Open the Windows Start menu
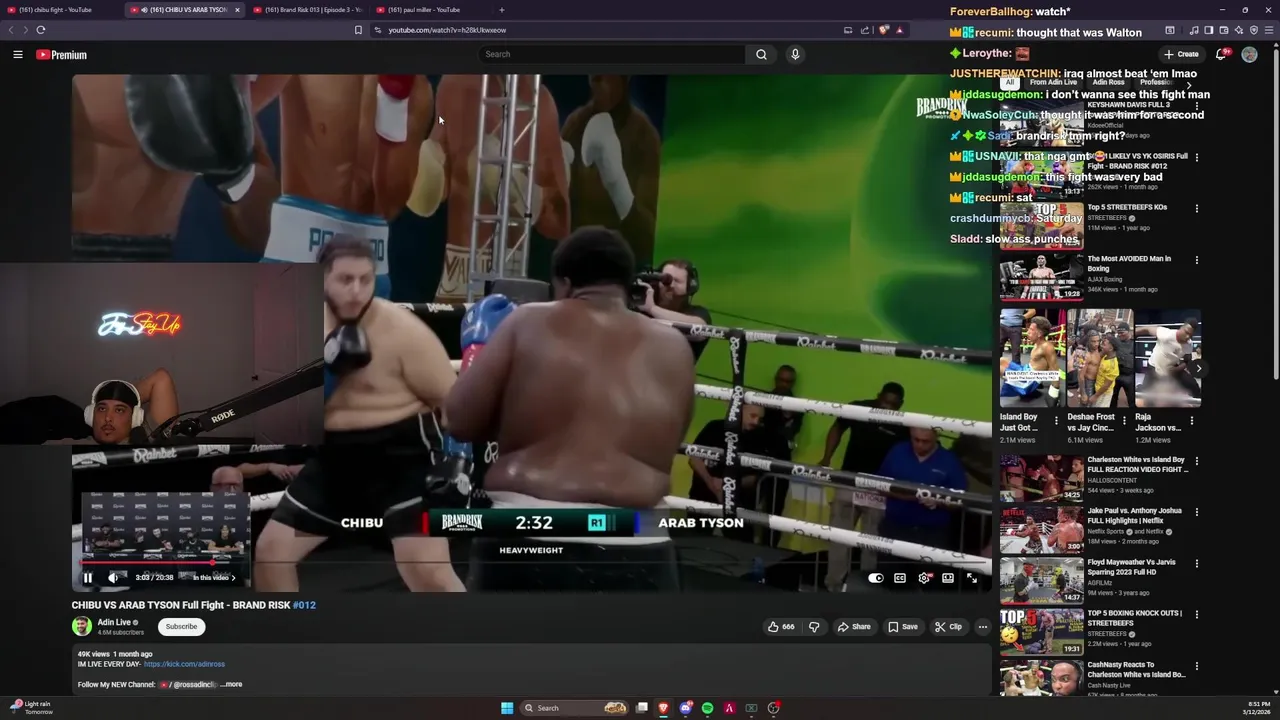Image resolution: width=1280 pixels, height=720 pixels. tap(507, 708)
